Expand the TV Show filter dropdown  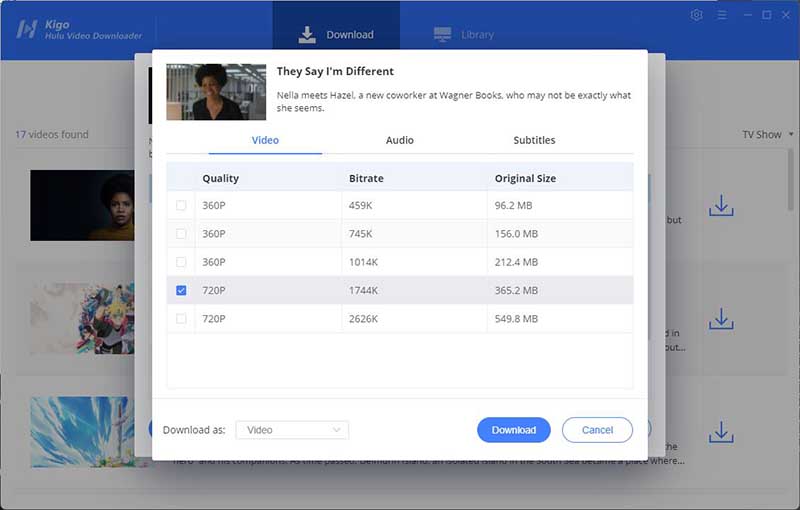click(768, 135)
